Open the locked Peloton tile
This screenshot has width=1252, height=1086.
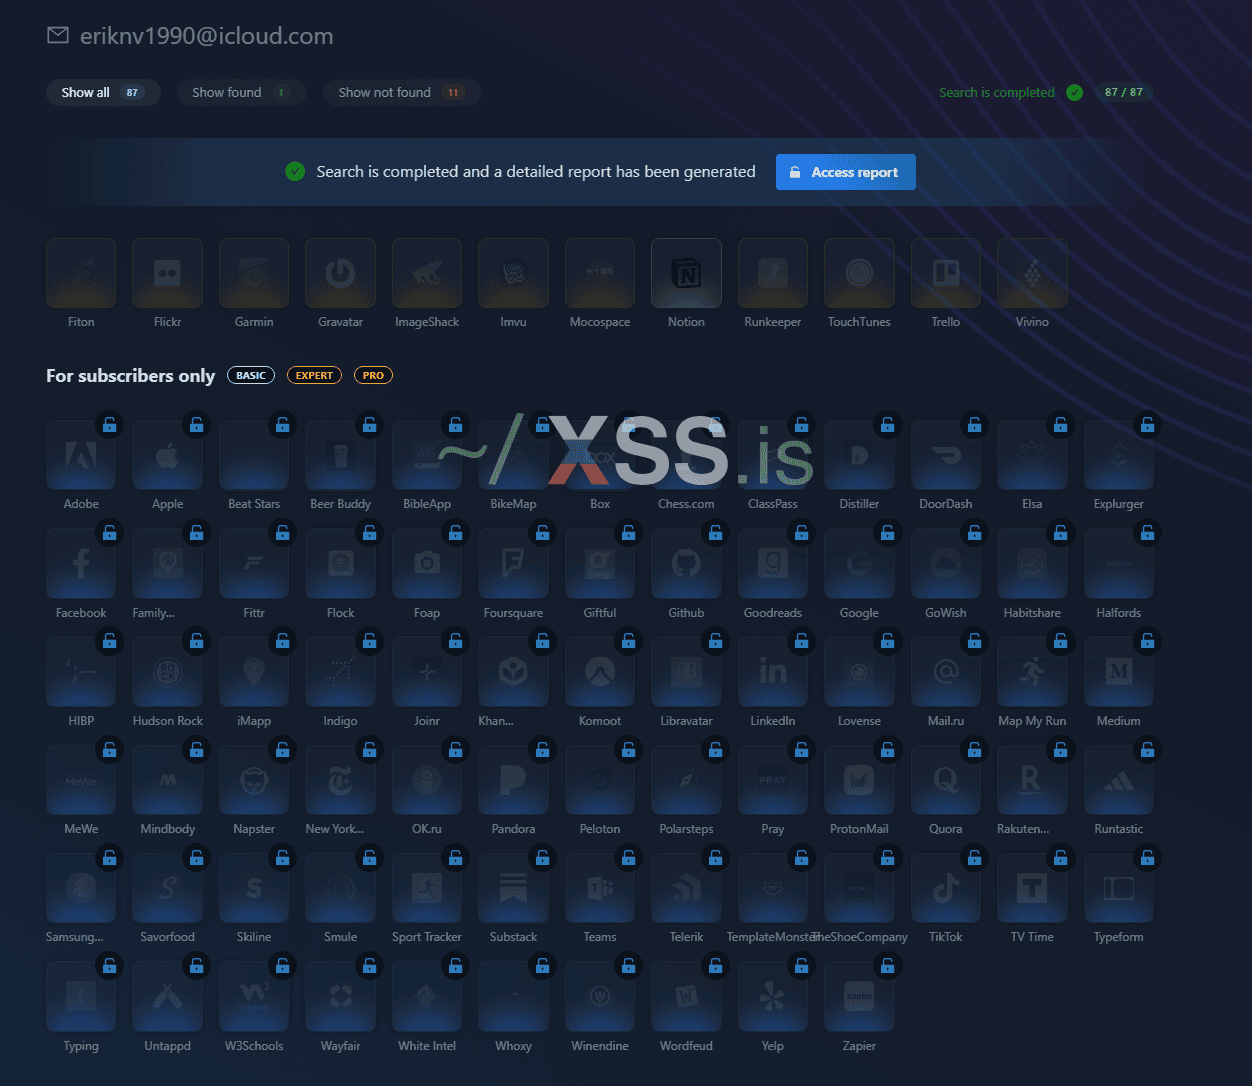click(600, 780)
